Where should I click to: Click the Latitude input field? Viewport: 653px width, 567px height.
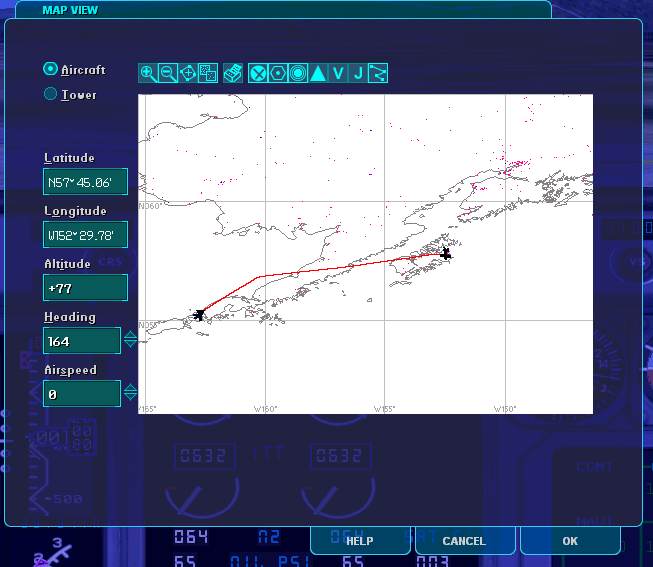[x=85, y=182]
